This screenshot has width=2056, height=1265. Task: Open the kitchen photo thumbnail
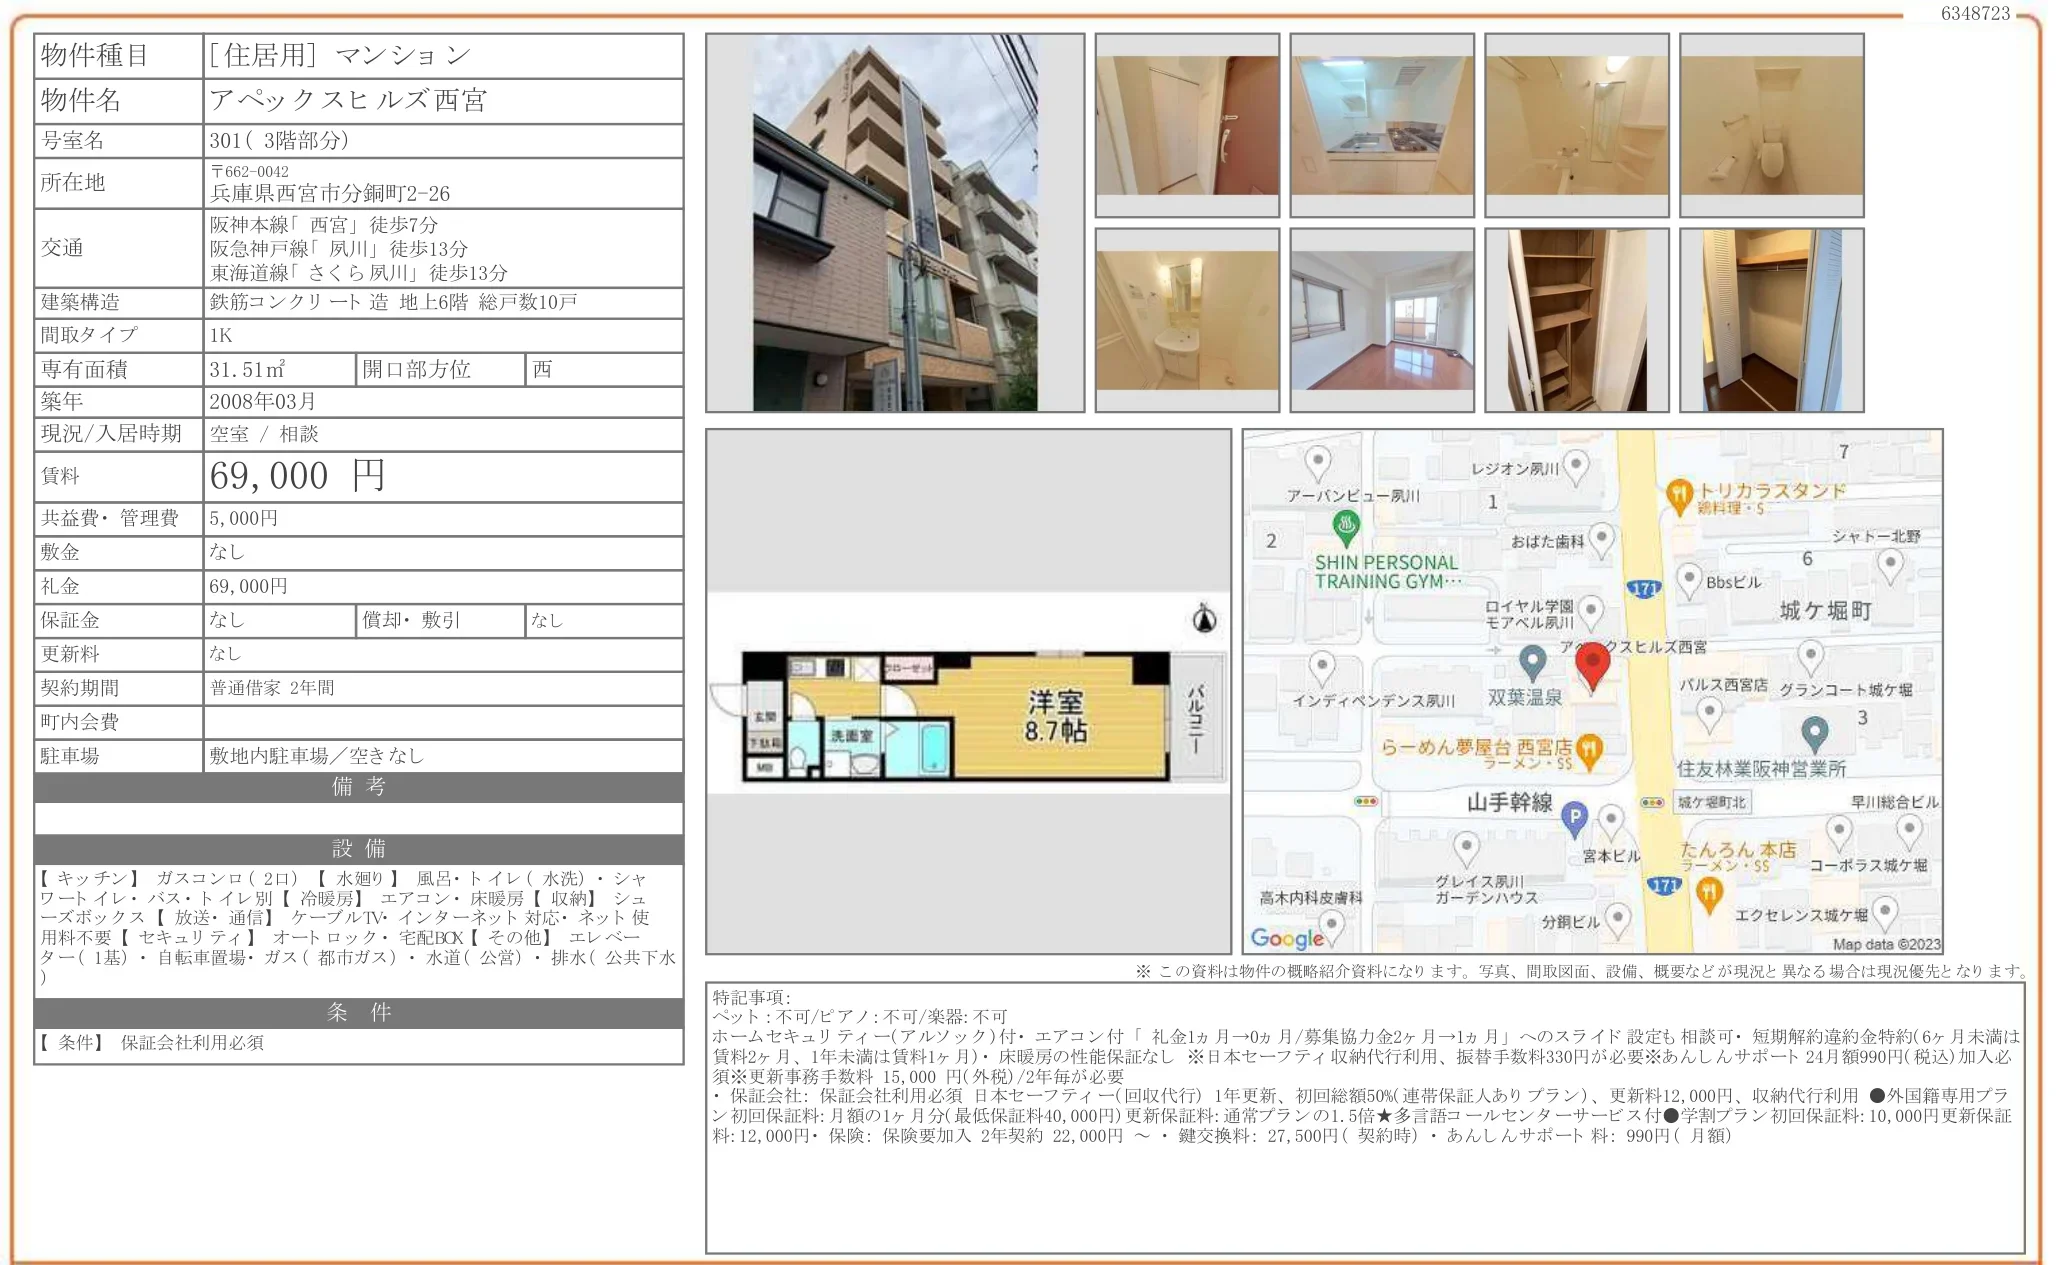pyautogui.click(x=1381, y=125)
